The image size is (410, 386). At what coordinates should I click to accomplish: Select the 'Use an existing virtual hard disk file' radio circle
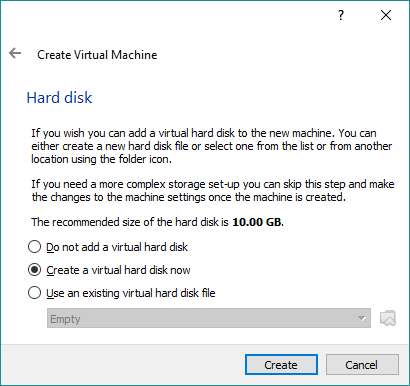tap(34, 293)
